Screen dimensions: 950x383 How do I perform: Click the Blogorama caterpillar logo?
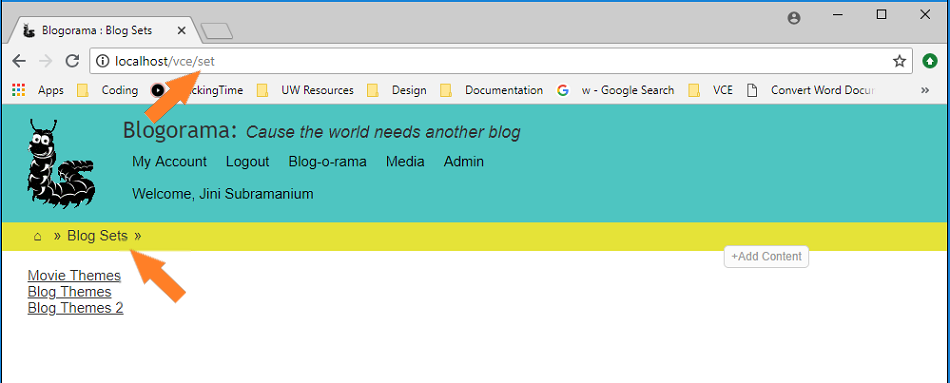click(61, 164)
